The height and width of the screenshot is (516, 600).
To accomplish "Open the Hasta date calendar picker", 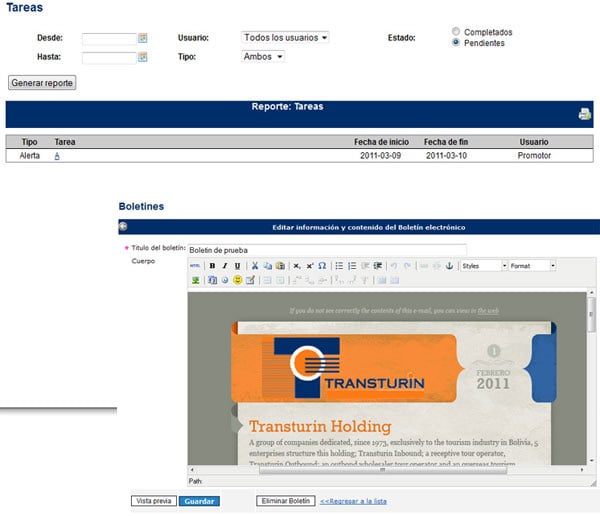I will [x=143, y=57].
